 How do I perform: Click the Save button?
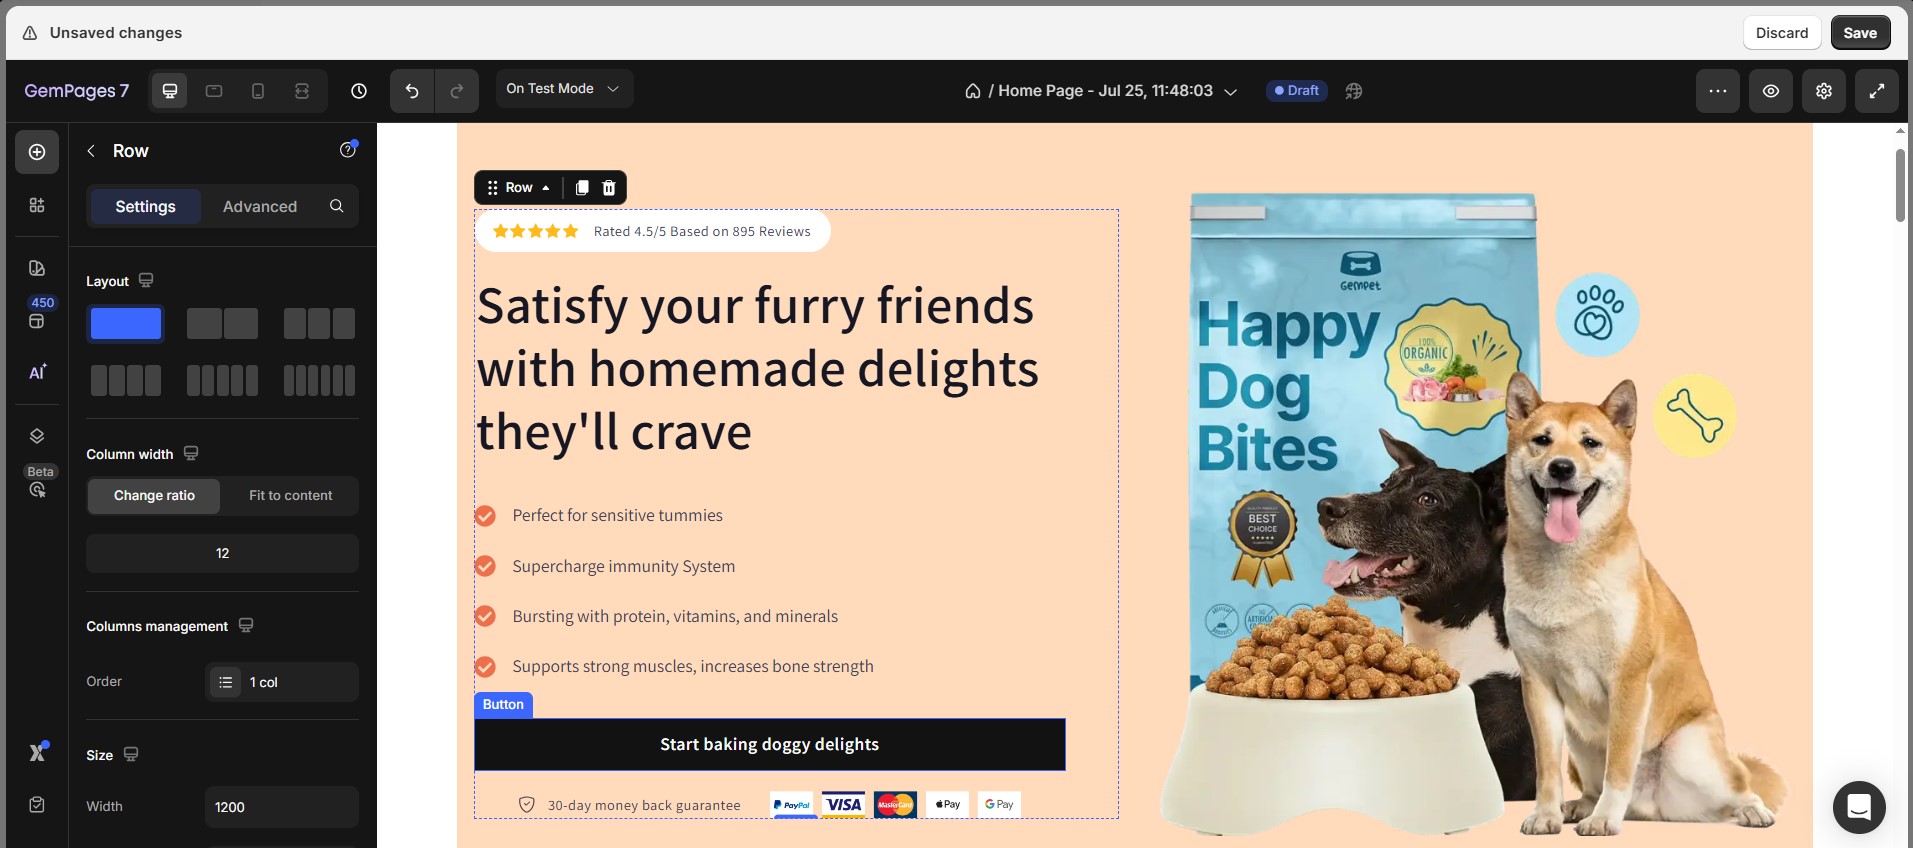point(1860,33)
